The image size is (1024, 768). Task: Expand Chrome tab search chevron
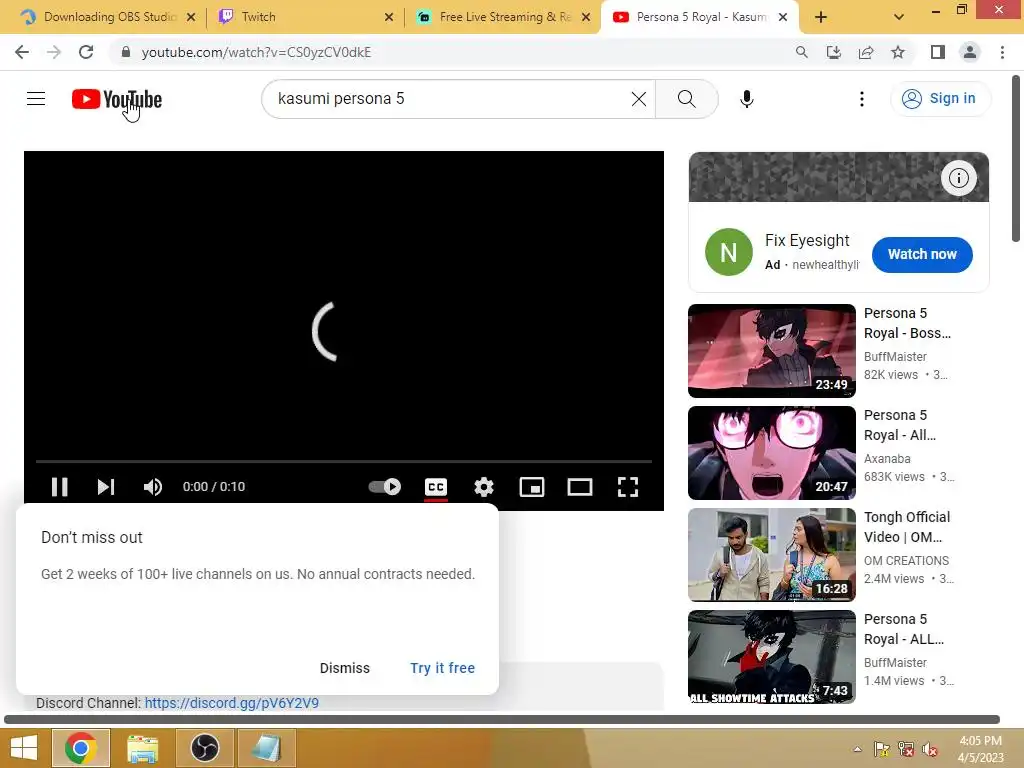tap(899, 17)
